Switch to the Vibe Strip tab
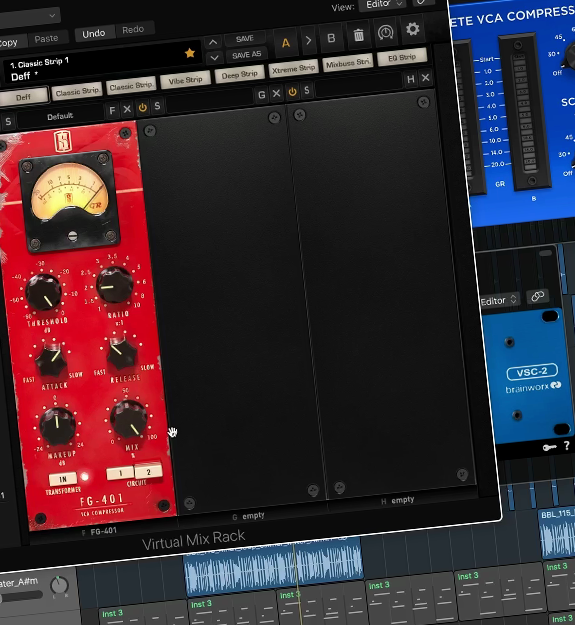575x625 pixels. (x=185, y=80)
